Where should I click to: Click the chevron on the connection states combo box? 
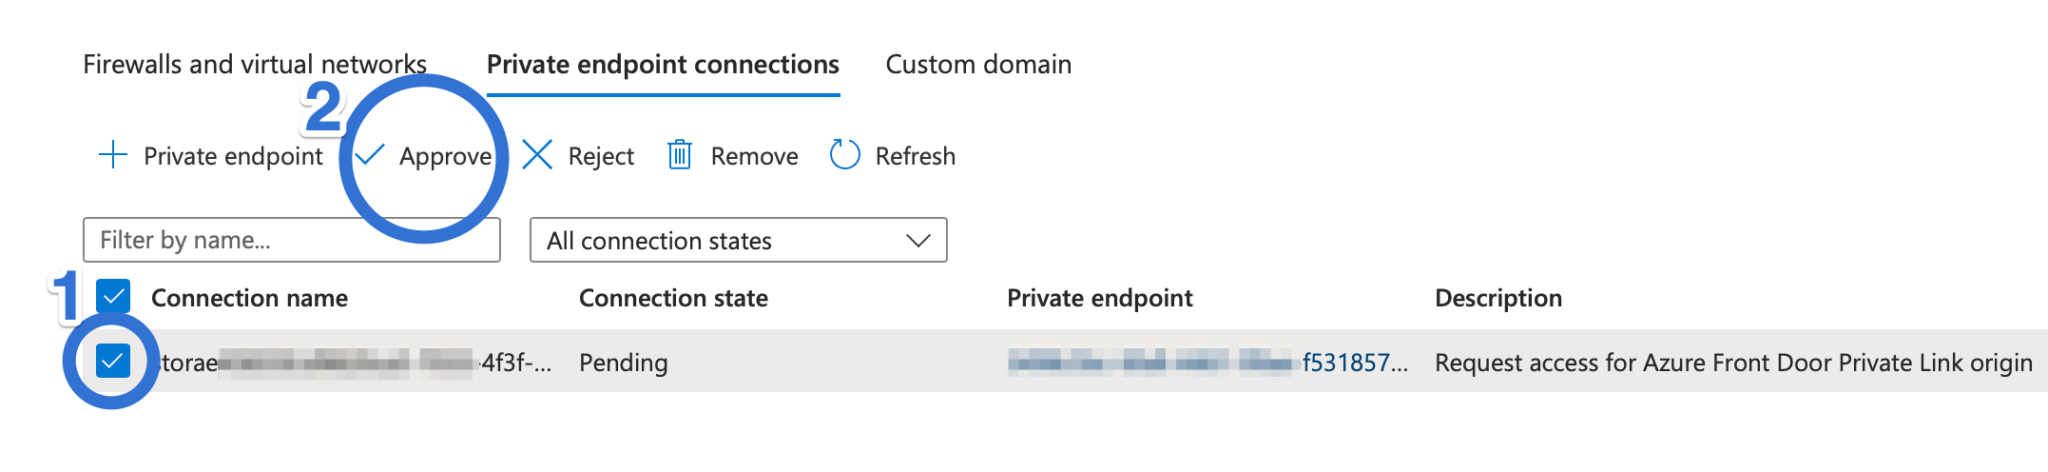click(x=918, y=240)
